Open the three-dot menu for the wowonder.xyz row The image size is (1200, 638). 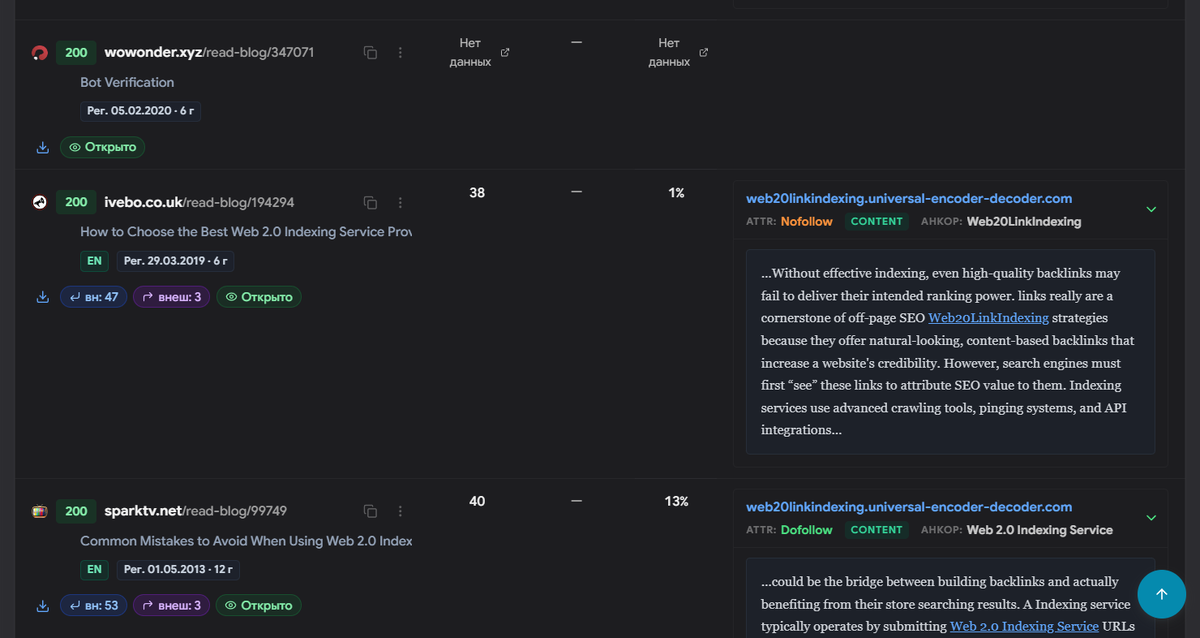400,52
